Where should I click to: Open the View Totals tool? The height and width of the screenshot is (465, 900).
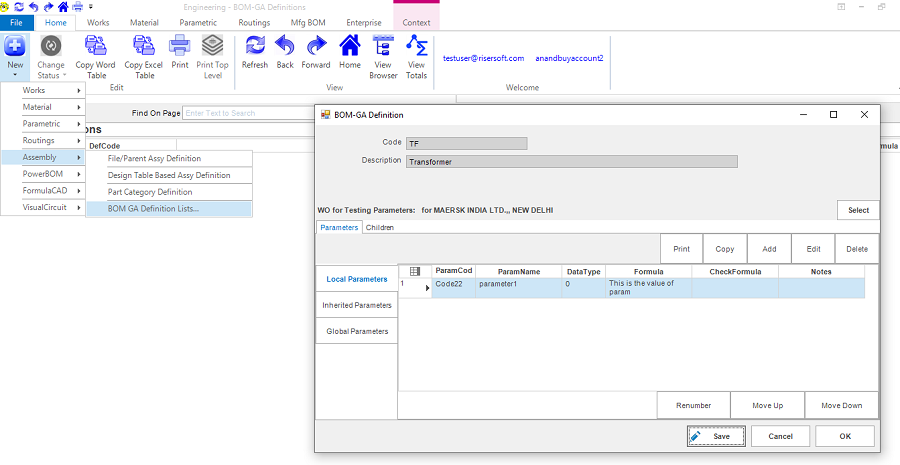click(416, 46)
